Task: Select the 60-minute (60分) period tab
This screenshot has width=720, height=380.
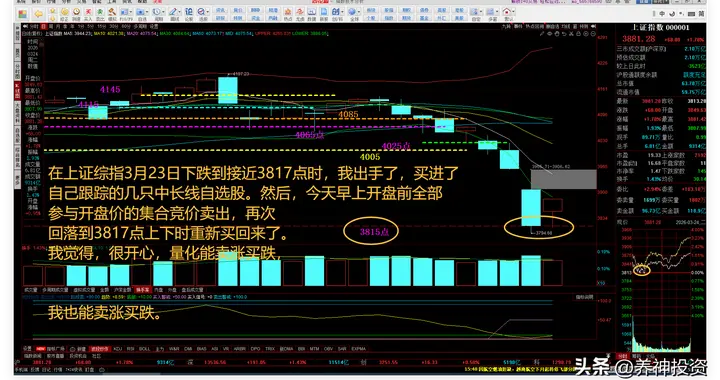Action: click(126, 27)
